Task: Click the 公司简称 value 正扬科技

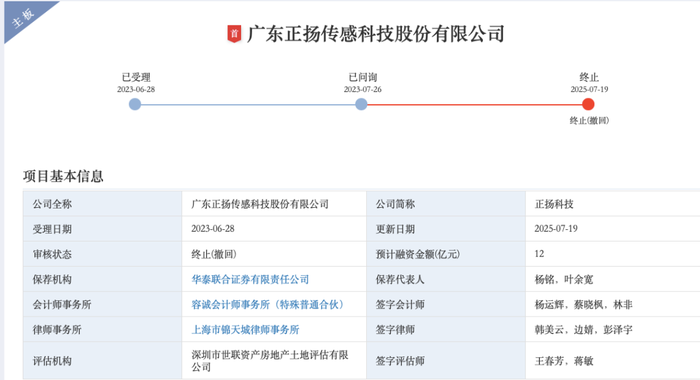Action: pyautogui.click(x=554, y=205)
